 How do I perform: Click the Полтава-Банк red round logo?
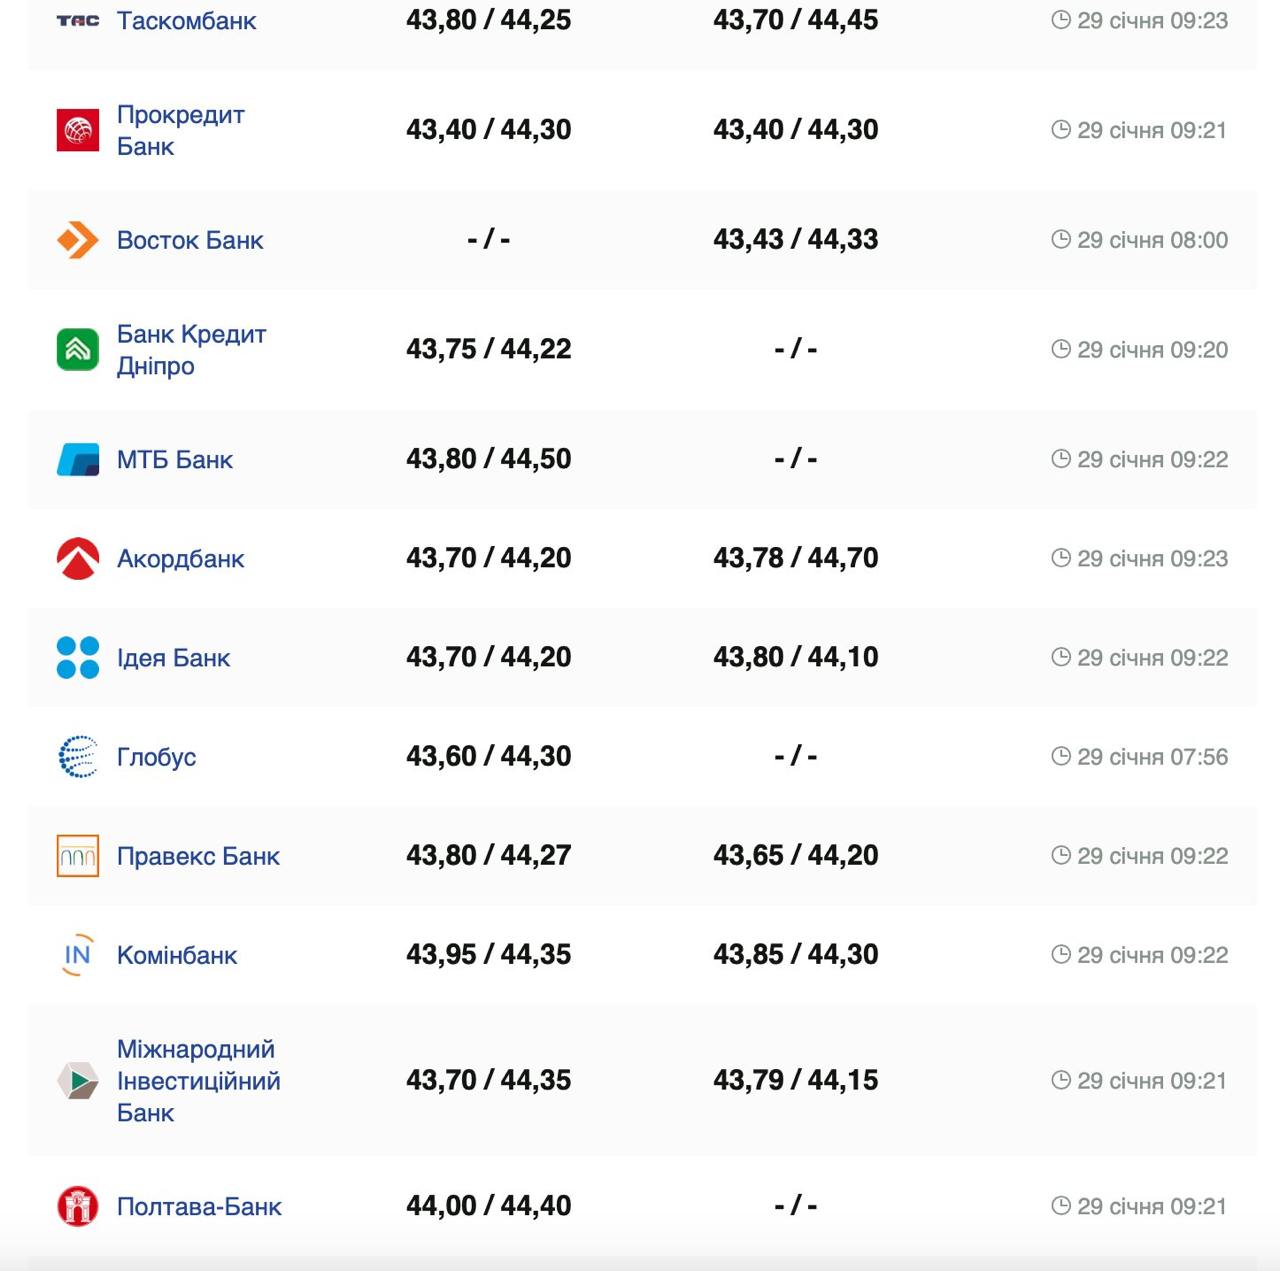[x=78, y=1206]
